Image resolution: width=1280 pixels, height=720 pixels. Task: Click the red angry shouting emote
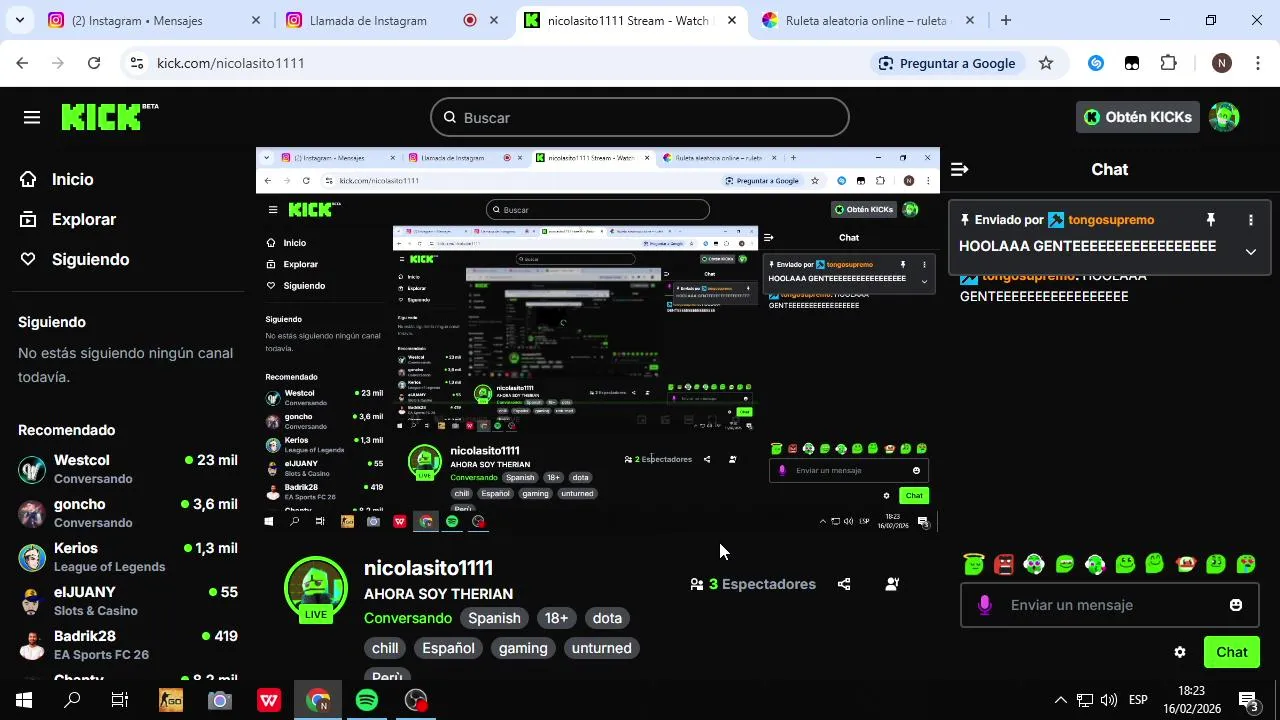(x=1004, y=565)
